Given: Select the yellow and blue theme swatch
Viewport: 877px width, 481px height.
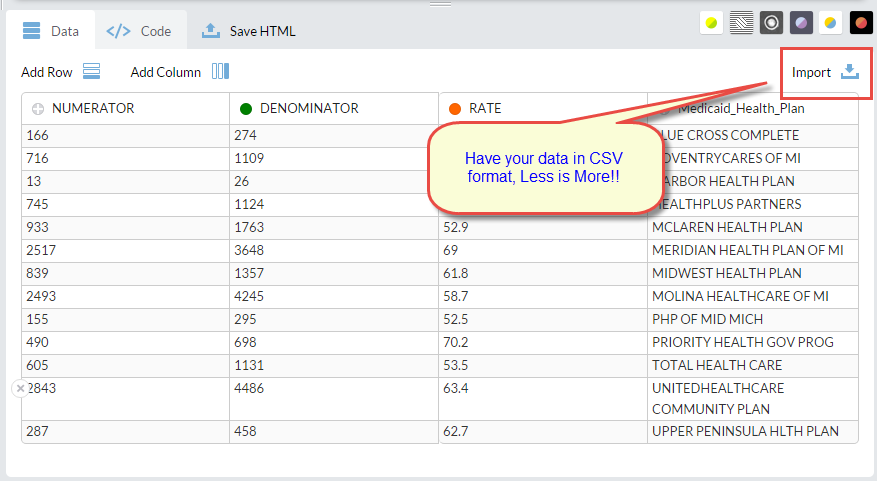Looking at the screenshot, I should [x=831, y=23].
